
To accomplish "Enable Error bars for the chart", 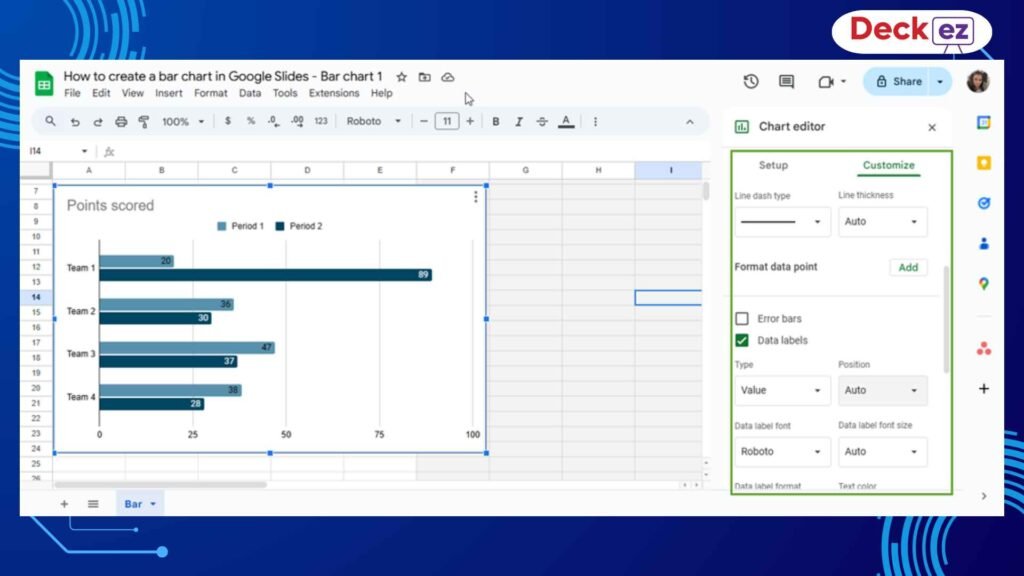I will pos(743,318).
